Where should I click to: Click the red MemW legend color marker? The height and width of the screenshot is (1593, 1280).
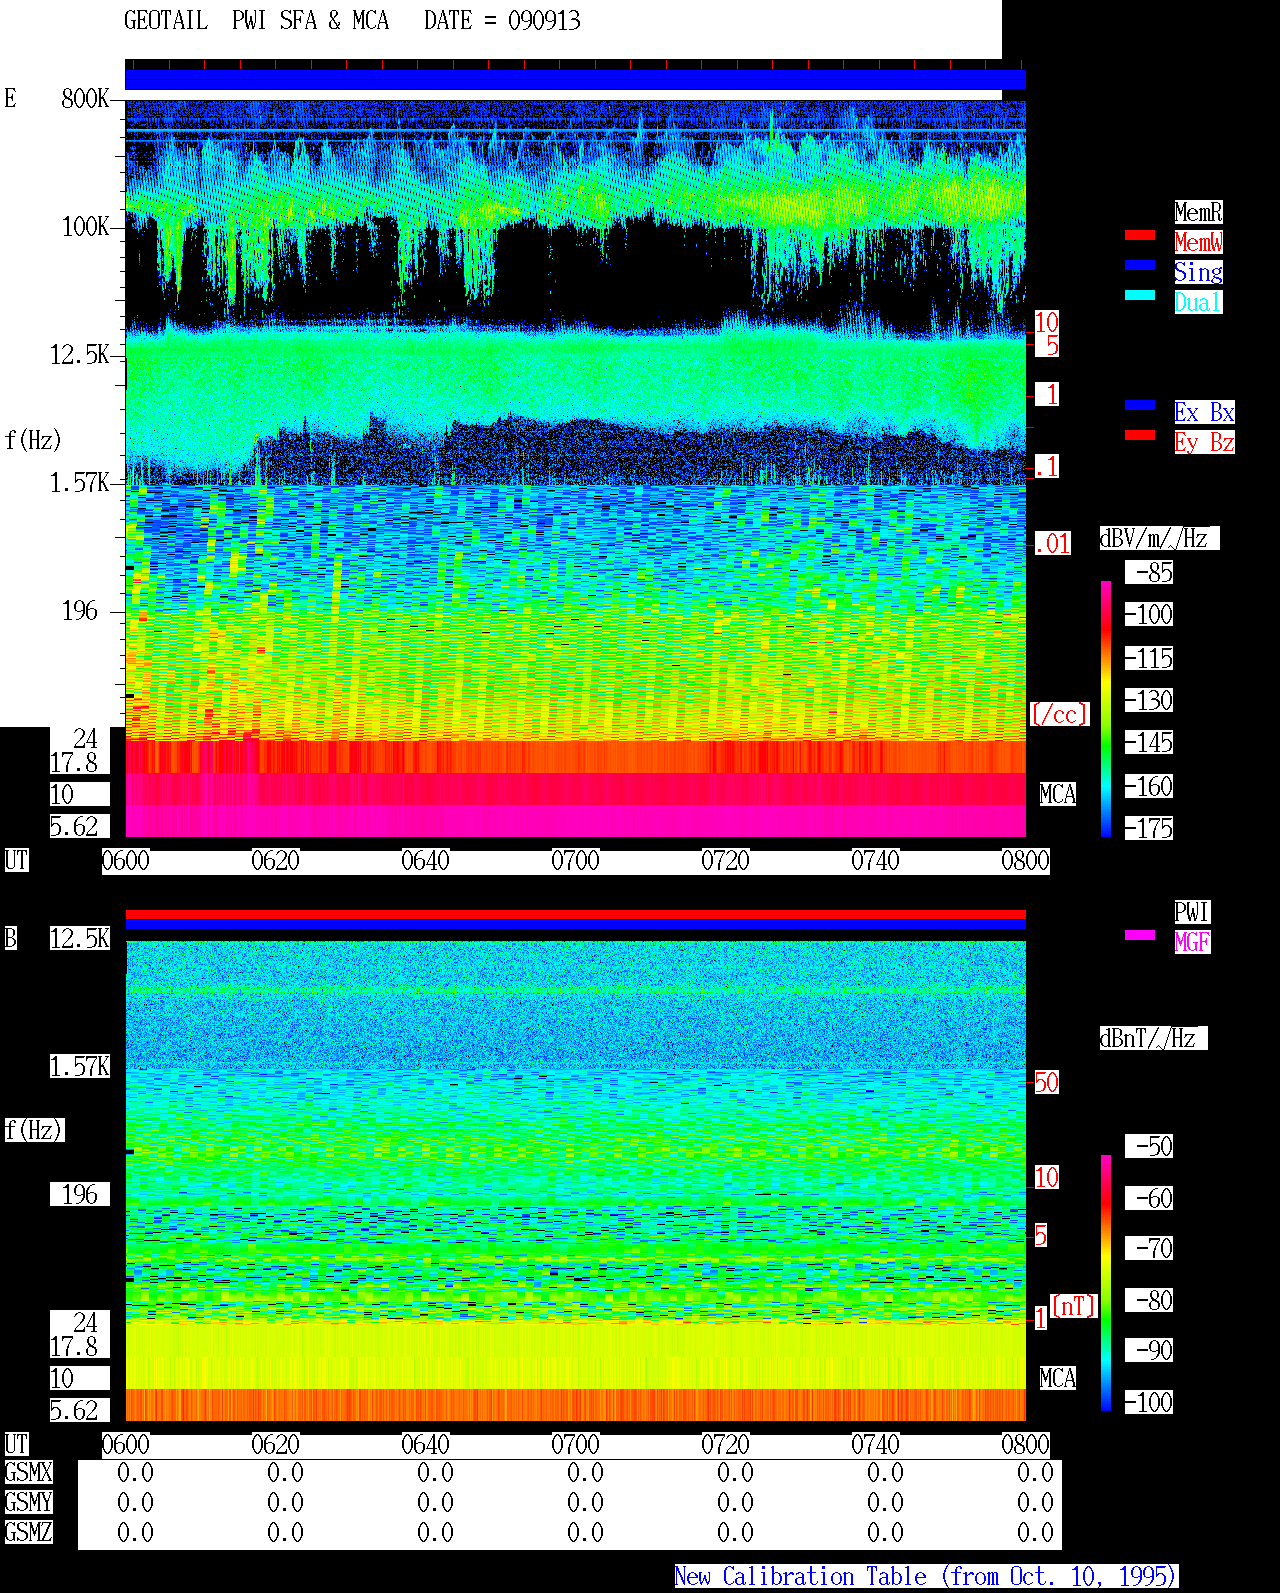(x=1140, y=235)
